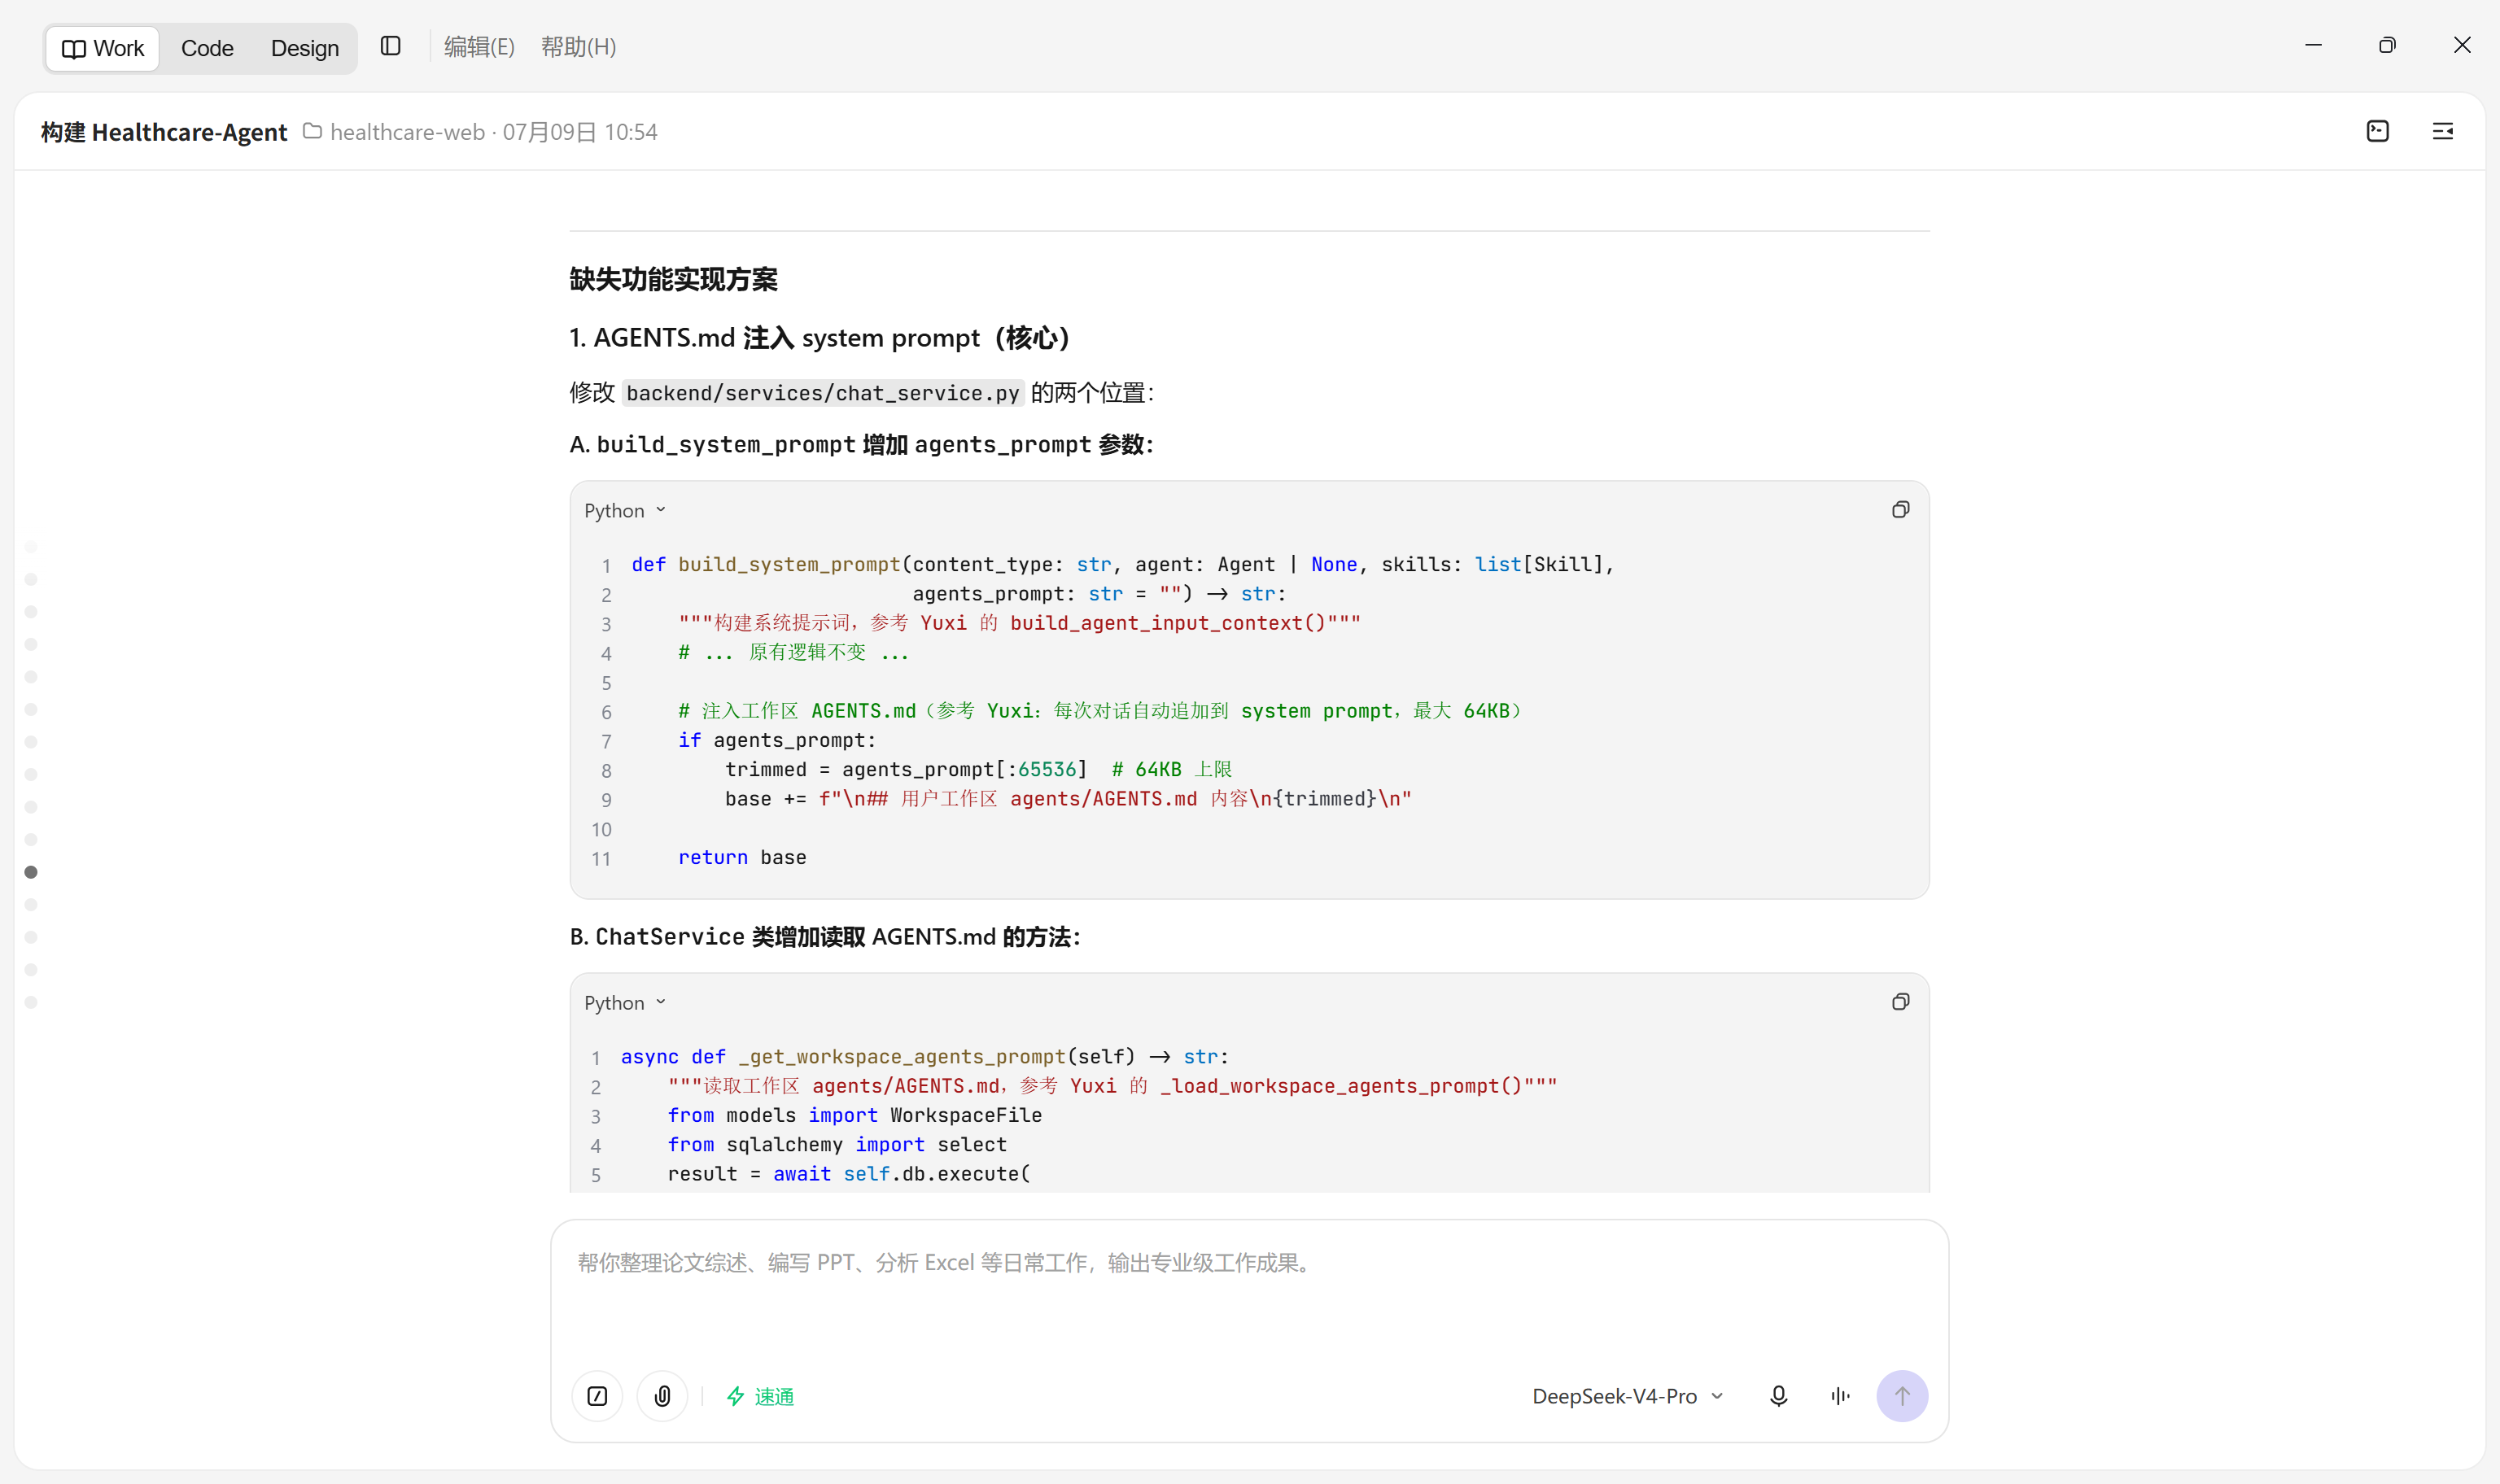
Task: Focus the message input field
Action: point(1249,1290)
